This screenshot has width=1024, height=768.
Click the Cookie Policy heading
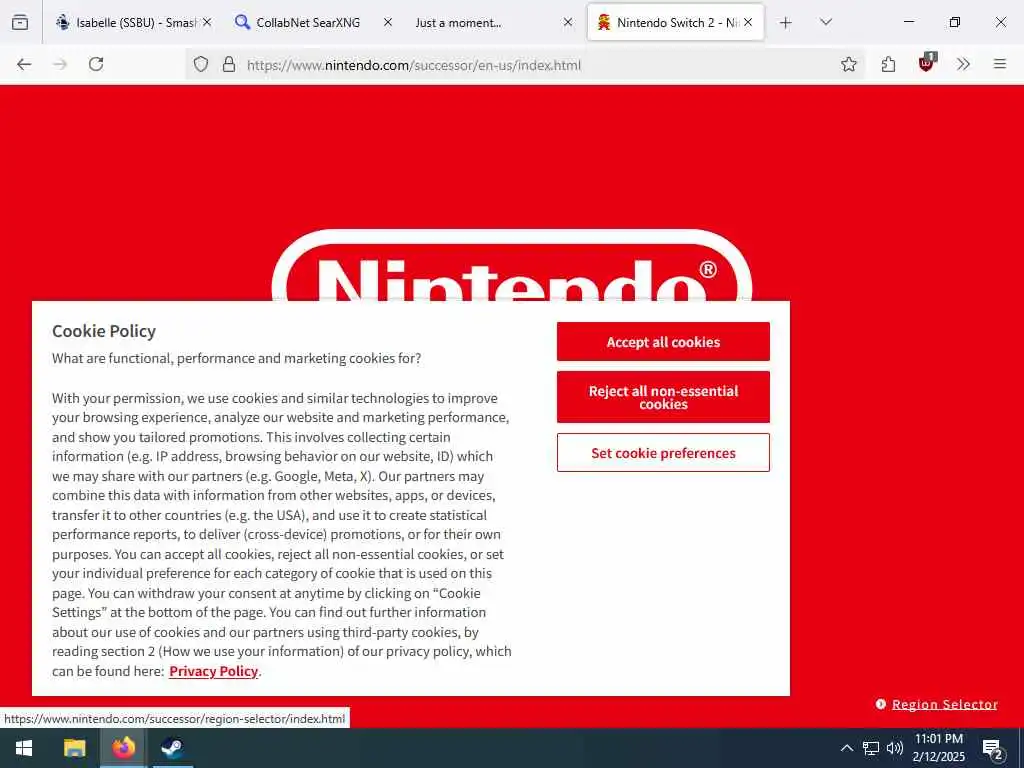[104, 331]
